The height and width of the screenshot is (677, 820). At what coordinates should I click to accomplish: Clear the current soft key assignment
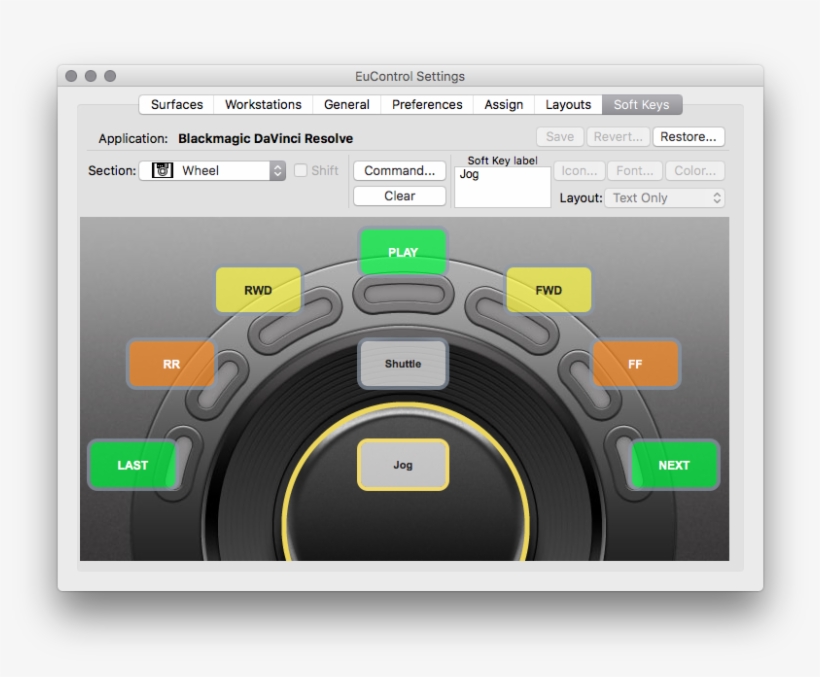398,196
